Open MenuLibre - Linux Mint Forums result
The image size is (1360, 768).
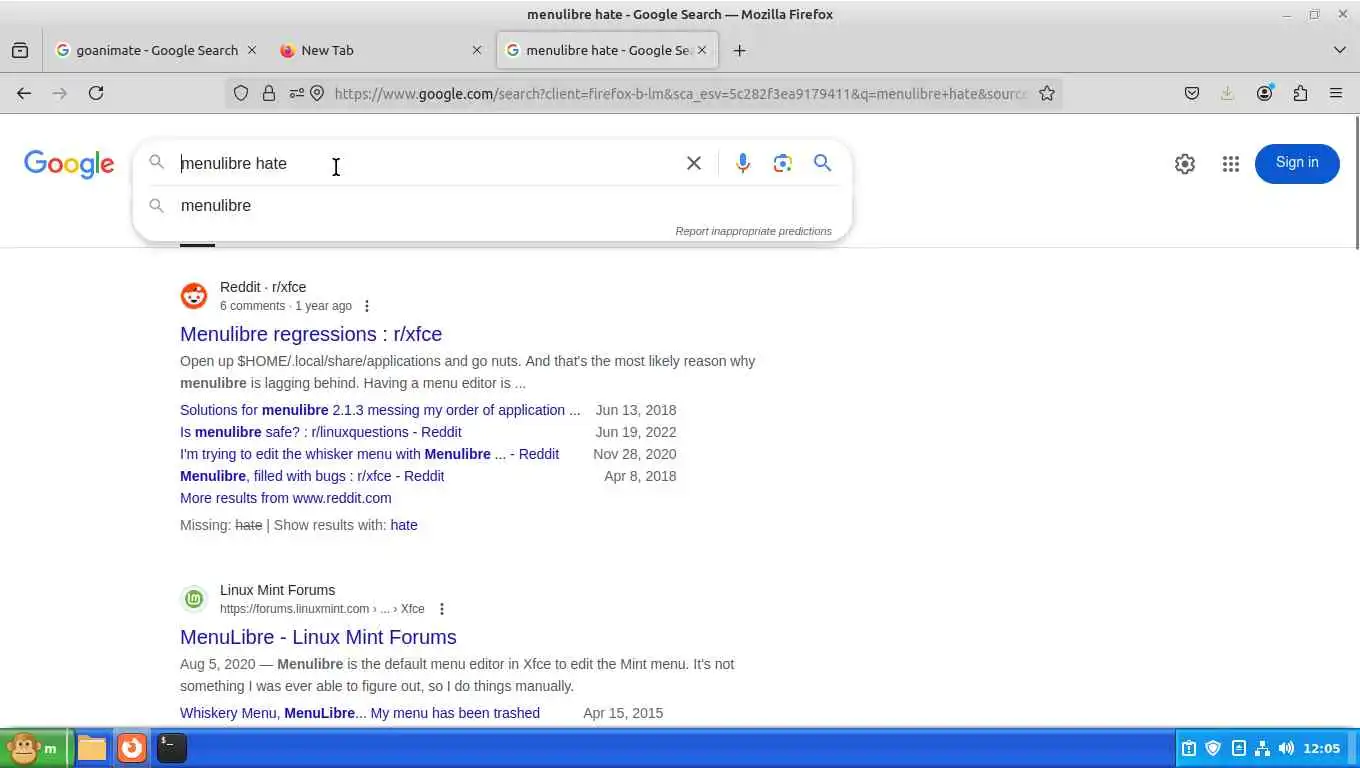click(x=318, y=637)
